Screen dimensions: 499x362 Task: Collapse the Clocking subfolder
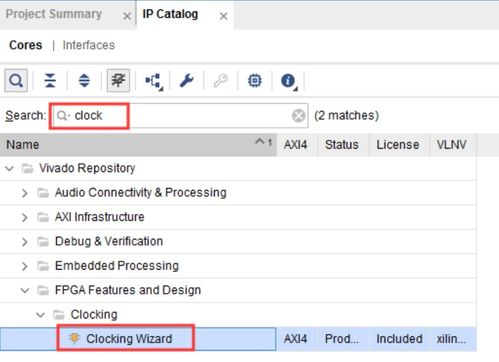pos(40,315)
